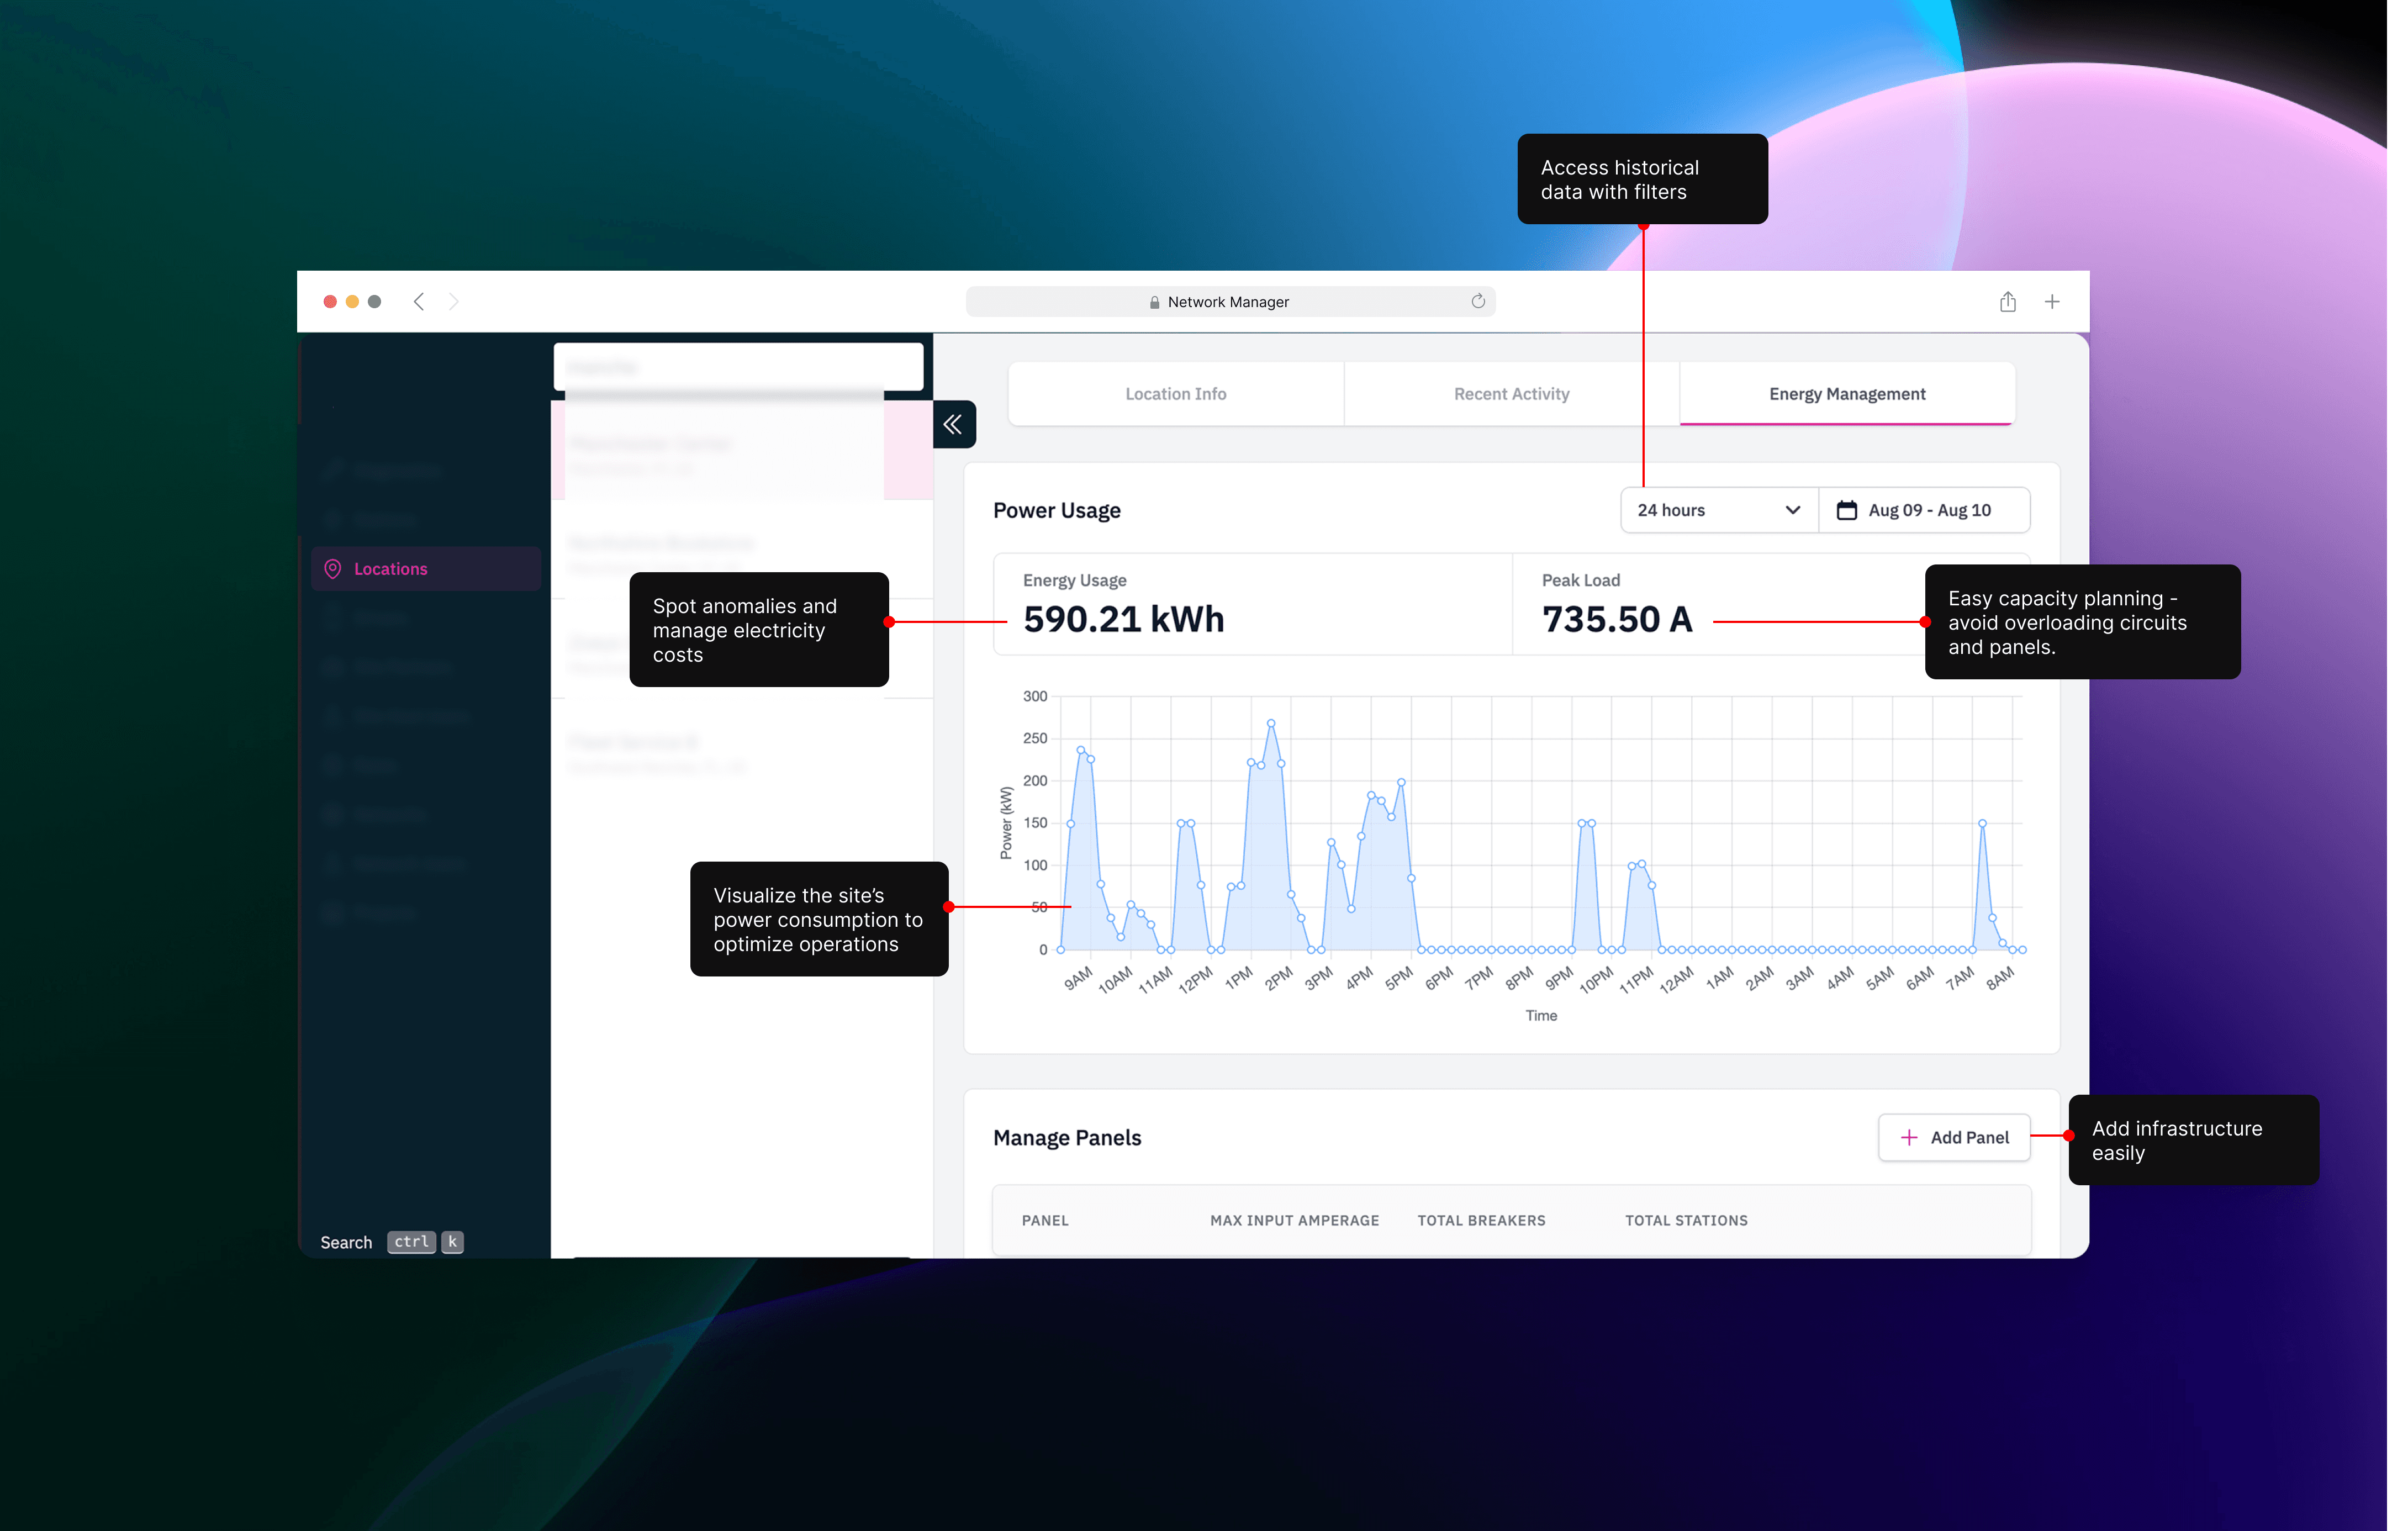Click the calendar icon by date range
Image resolution: width=2408 pixels, height=1531 pixels.
coord(1846,510)
